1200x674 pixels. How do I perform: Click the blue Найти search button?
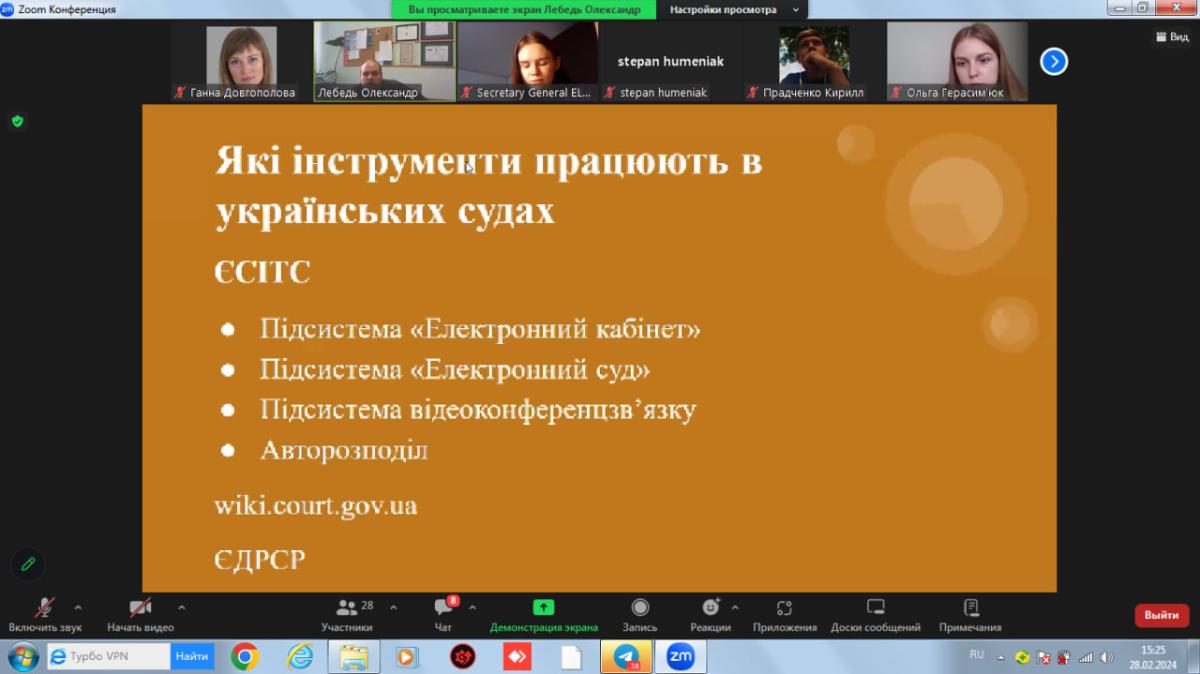[192, 656]
